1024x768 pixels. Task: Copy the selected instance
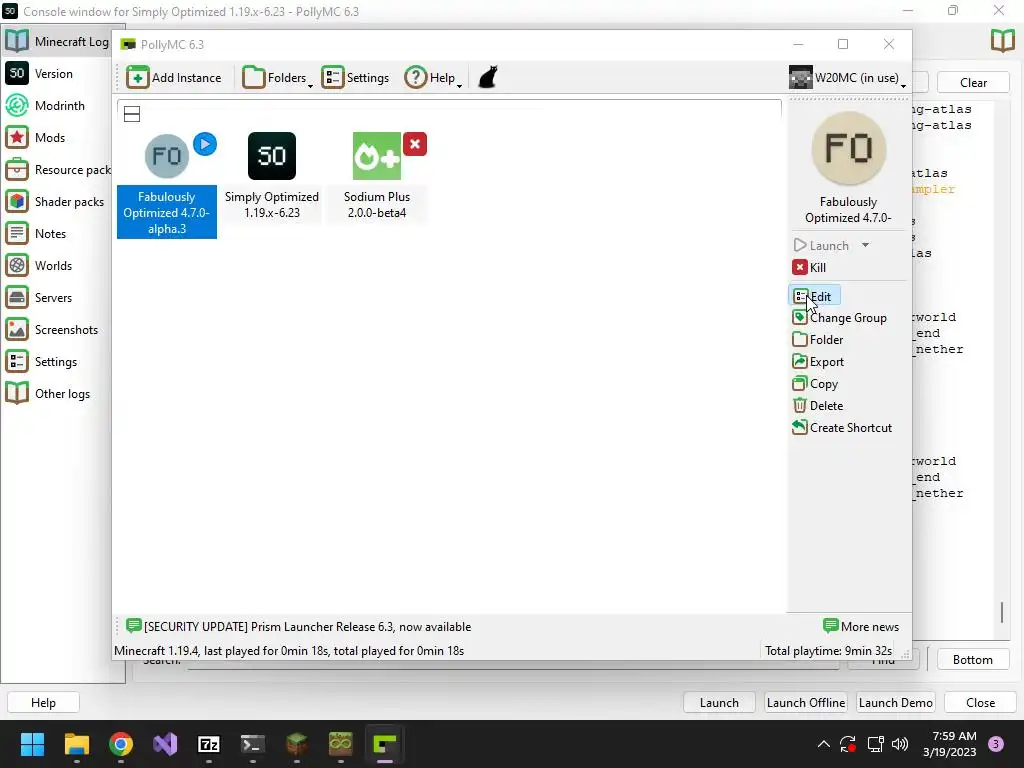point(815,384)
